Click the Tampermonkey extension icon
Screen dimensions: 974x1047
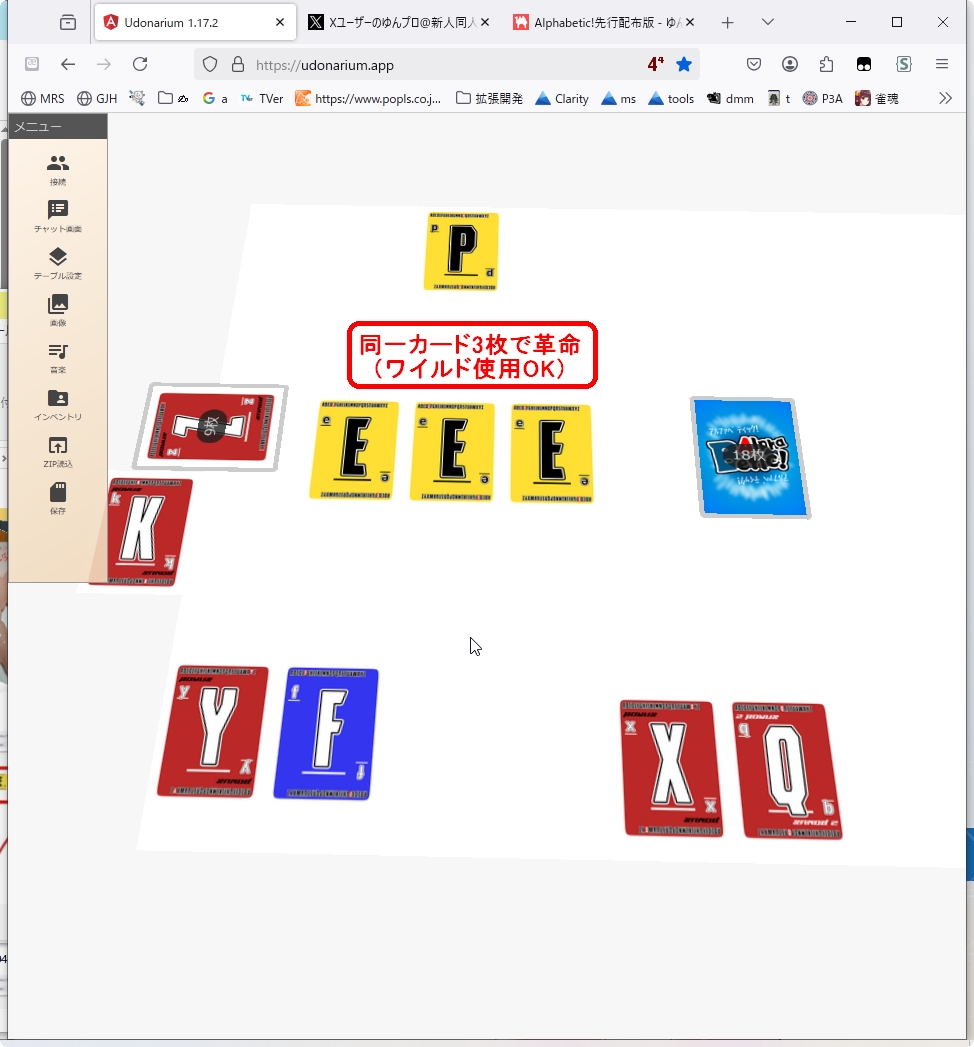(864, 64)
